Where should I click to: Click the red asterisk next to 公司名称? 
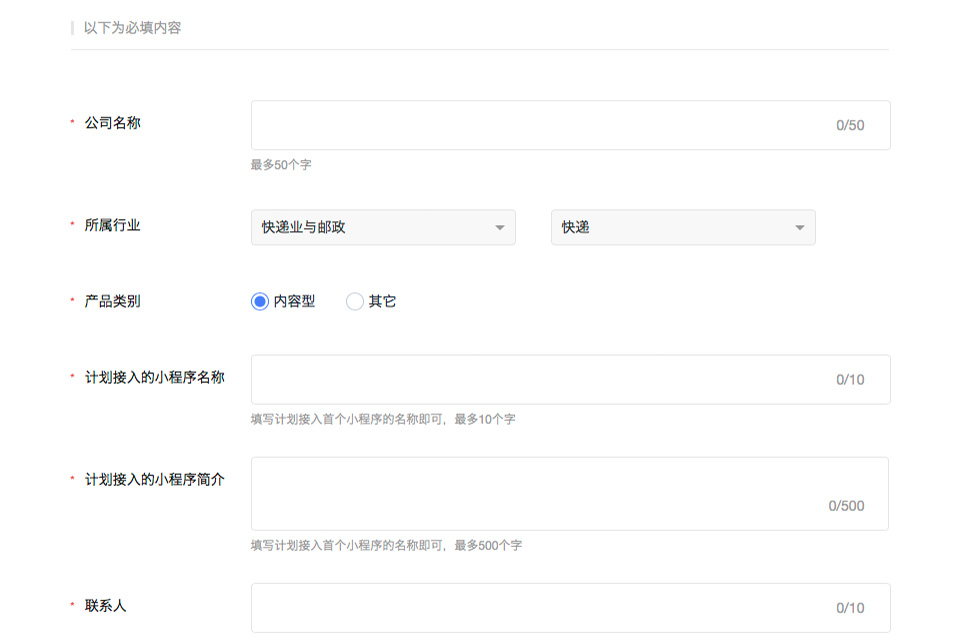click(x=70, y=122)
